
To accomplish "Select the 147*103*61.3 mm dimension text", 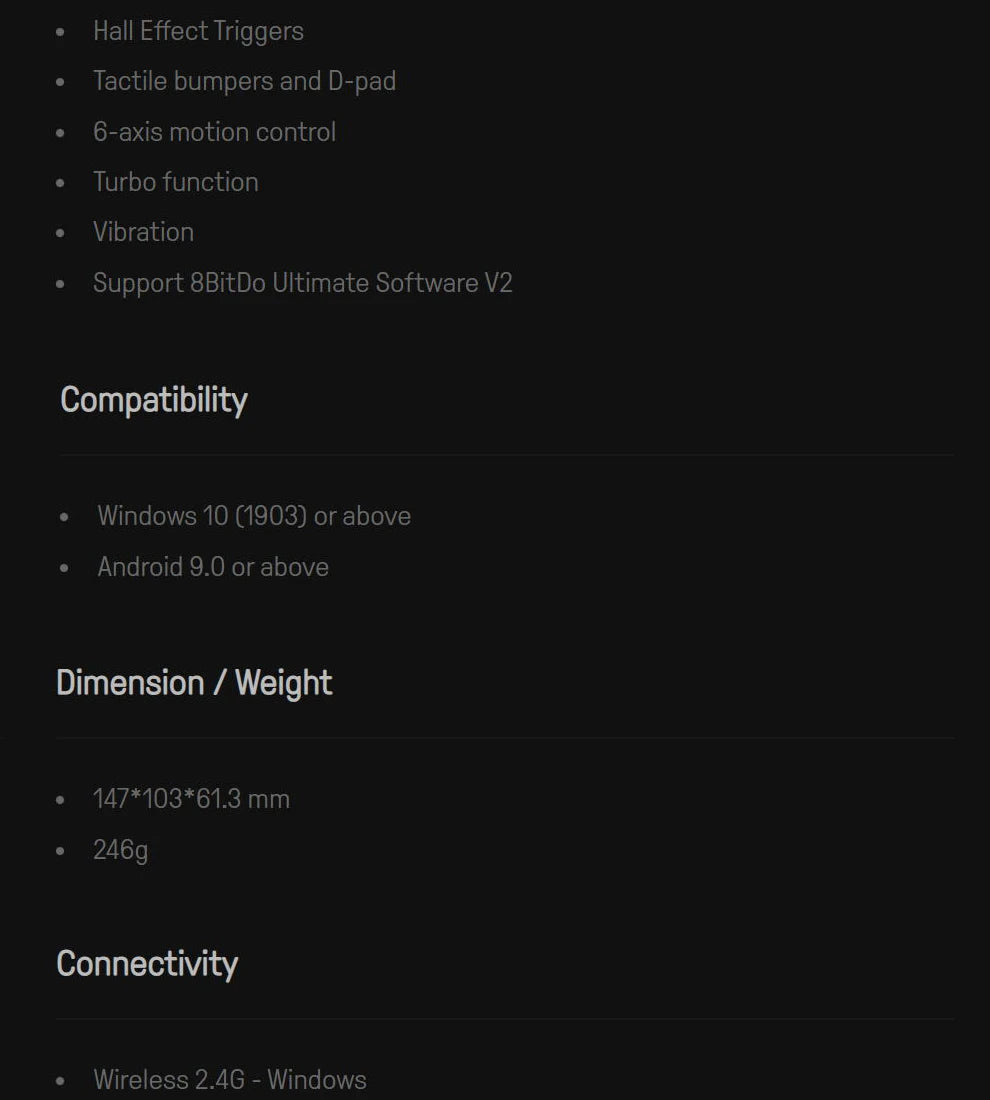I will coord(191,799).
